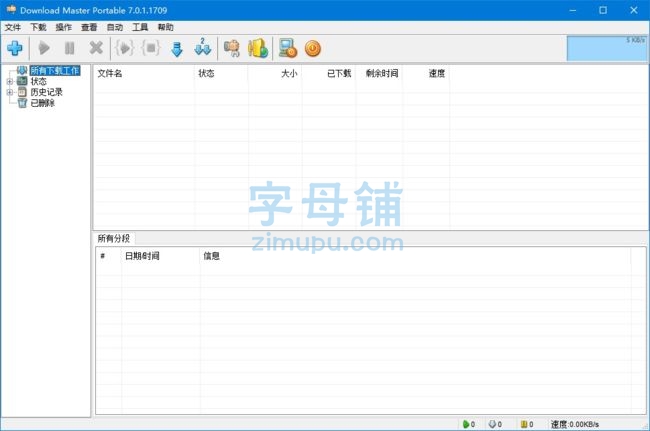The width and height of the screenshot is (650, 431).
Task: Click the orange power shutdown icon
Action: pos(313,48)
